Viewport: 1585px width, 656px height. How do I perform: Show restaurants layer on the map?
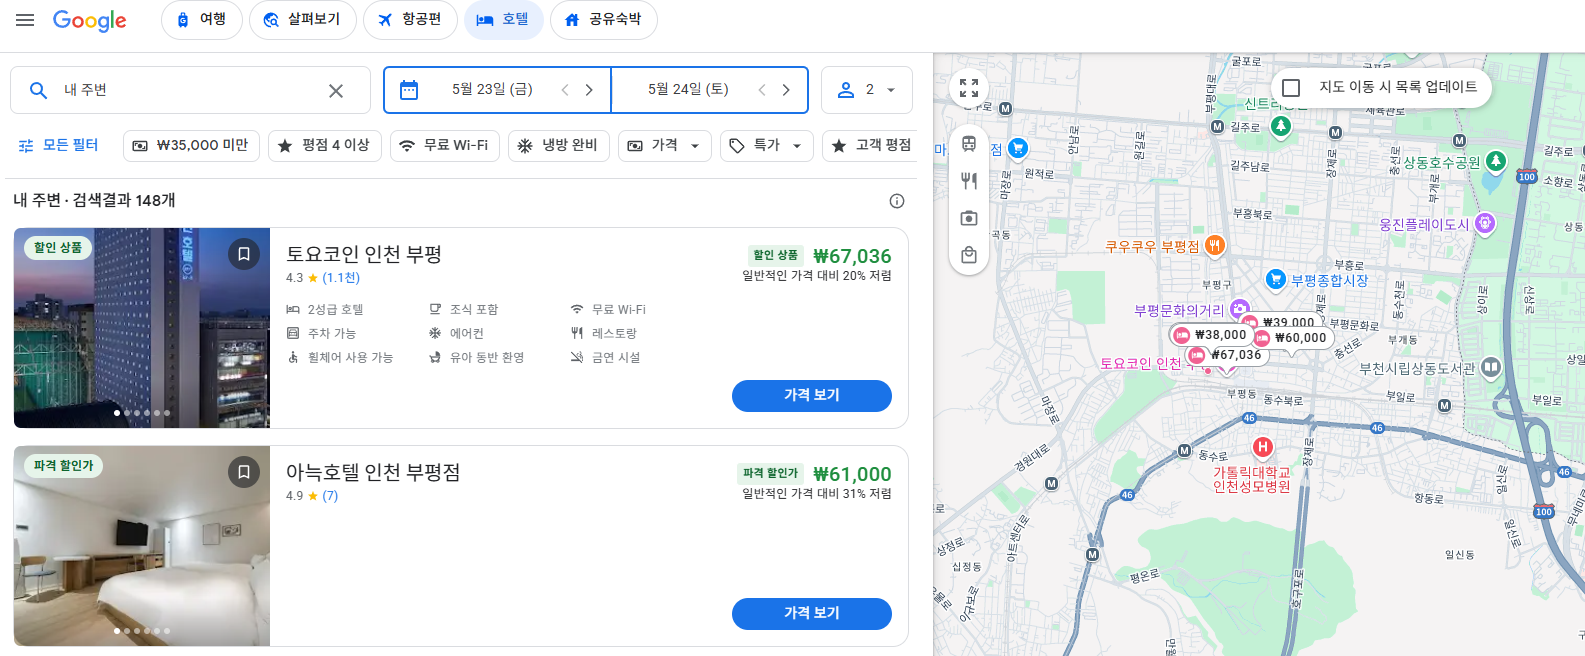[x=969, y=181]
